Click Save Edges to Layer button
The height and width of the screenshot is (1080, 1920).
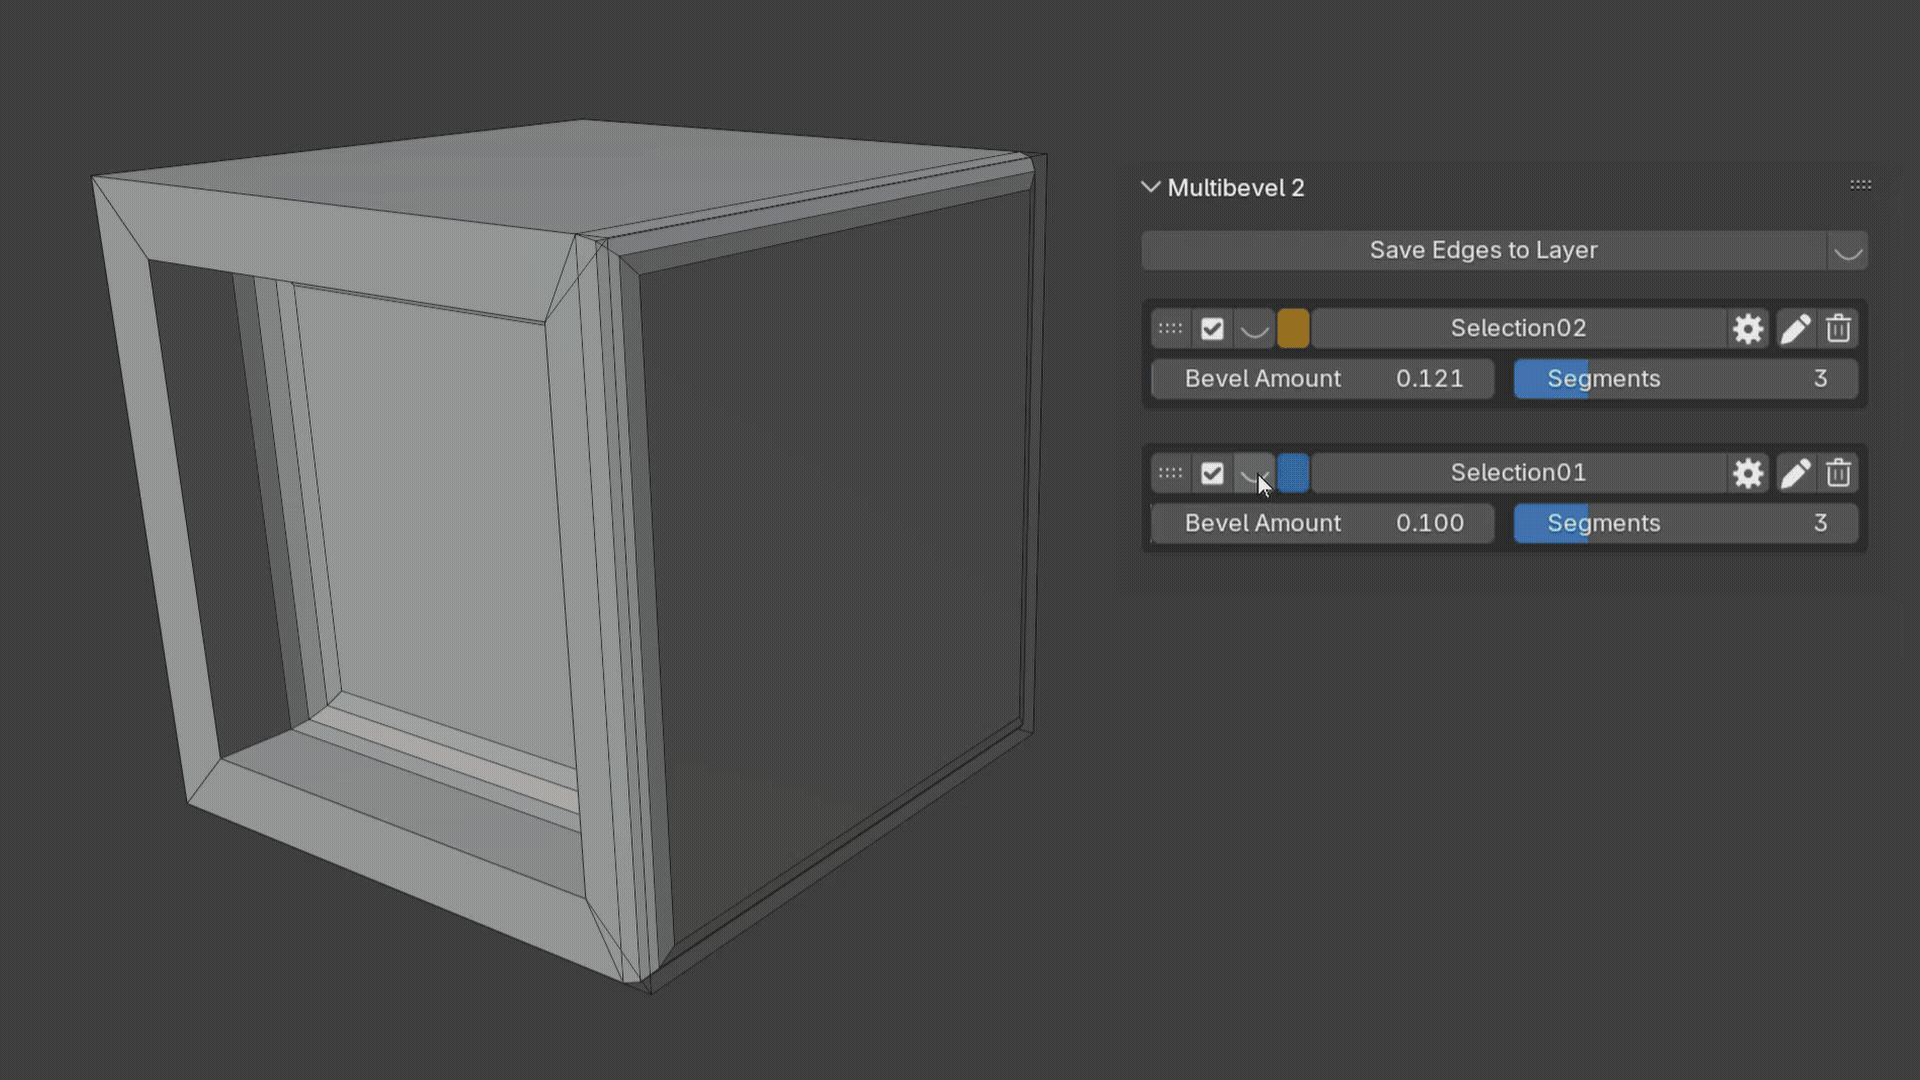point(1483,250)
